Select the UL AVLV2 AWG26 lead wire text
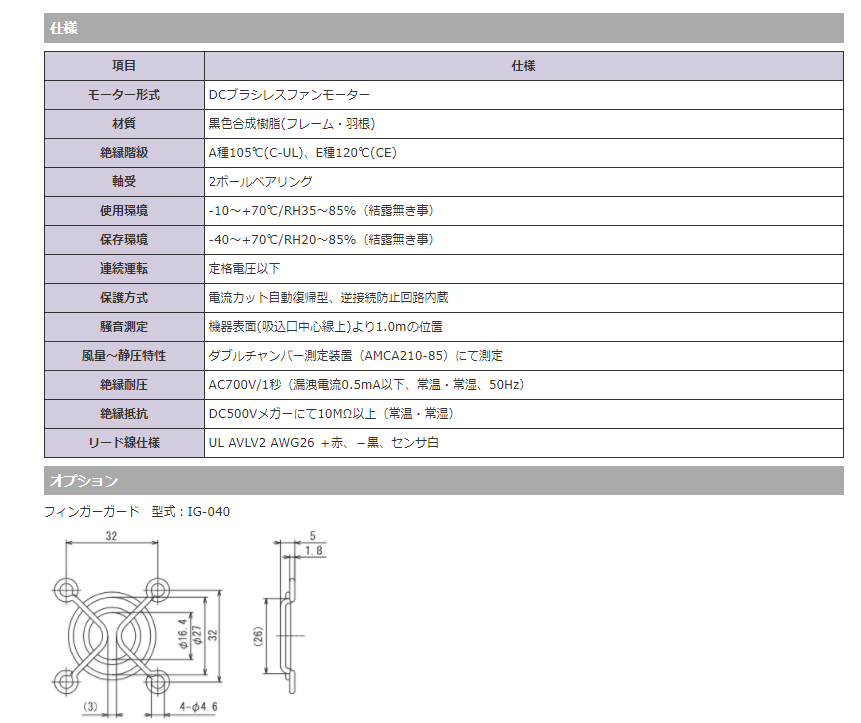 [x=323, y=443]
